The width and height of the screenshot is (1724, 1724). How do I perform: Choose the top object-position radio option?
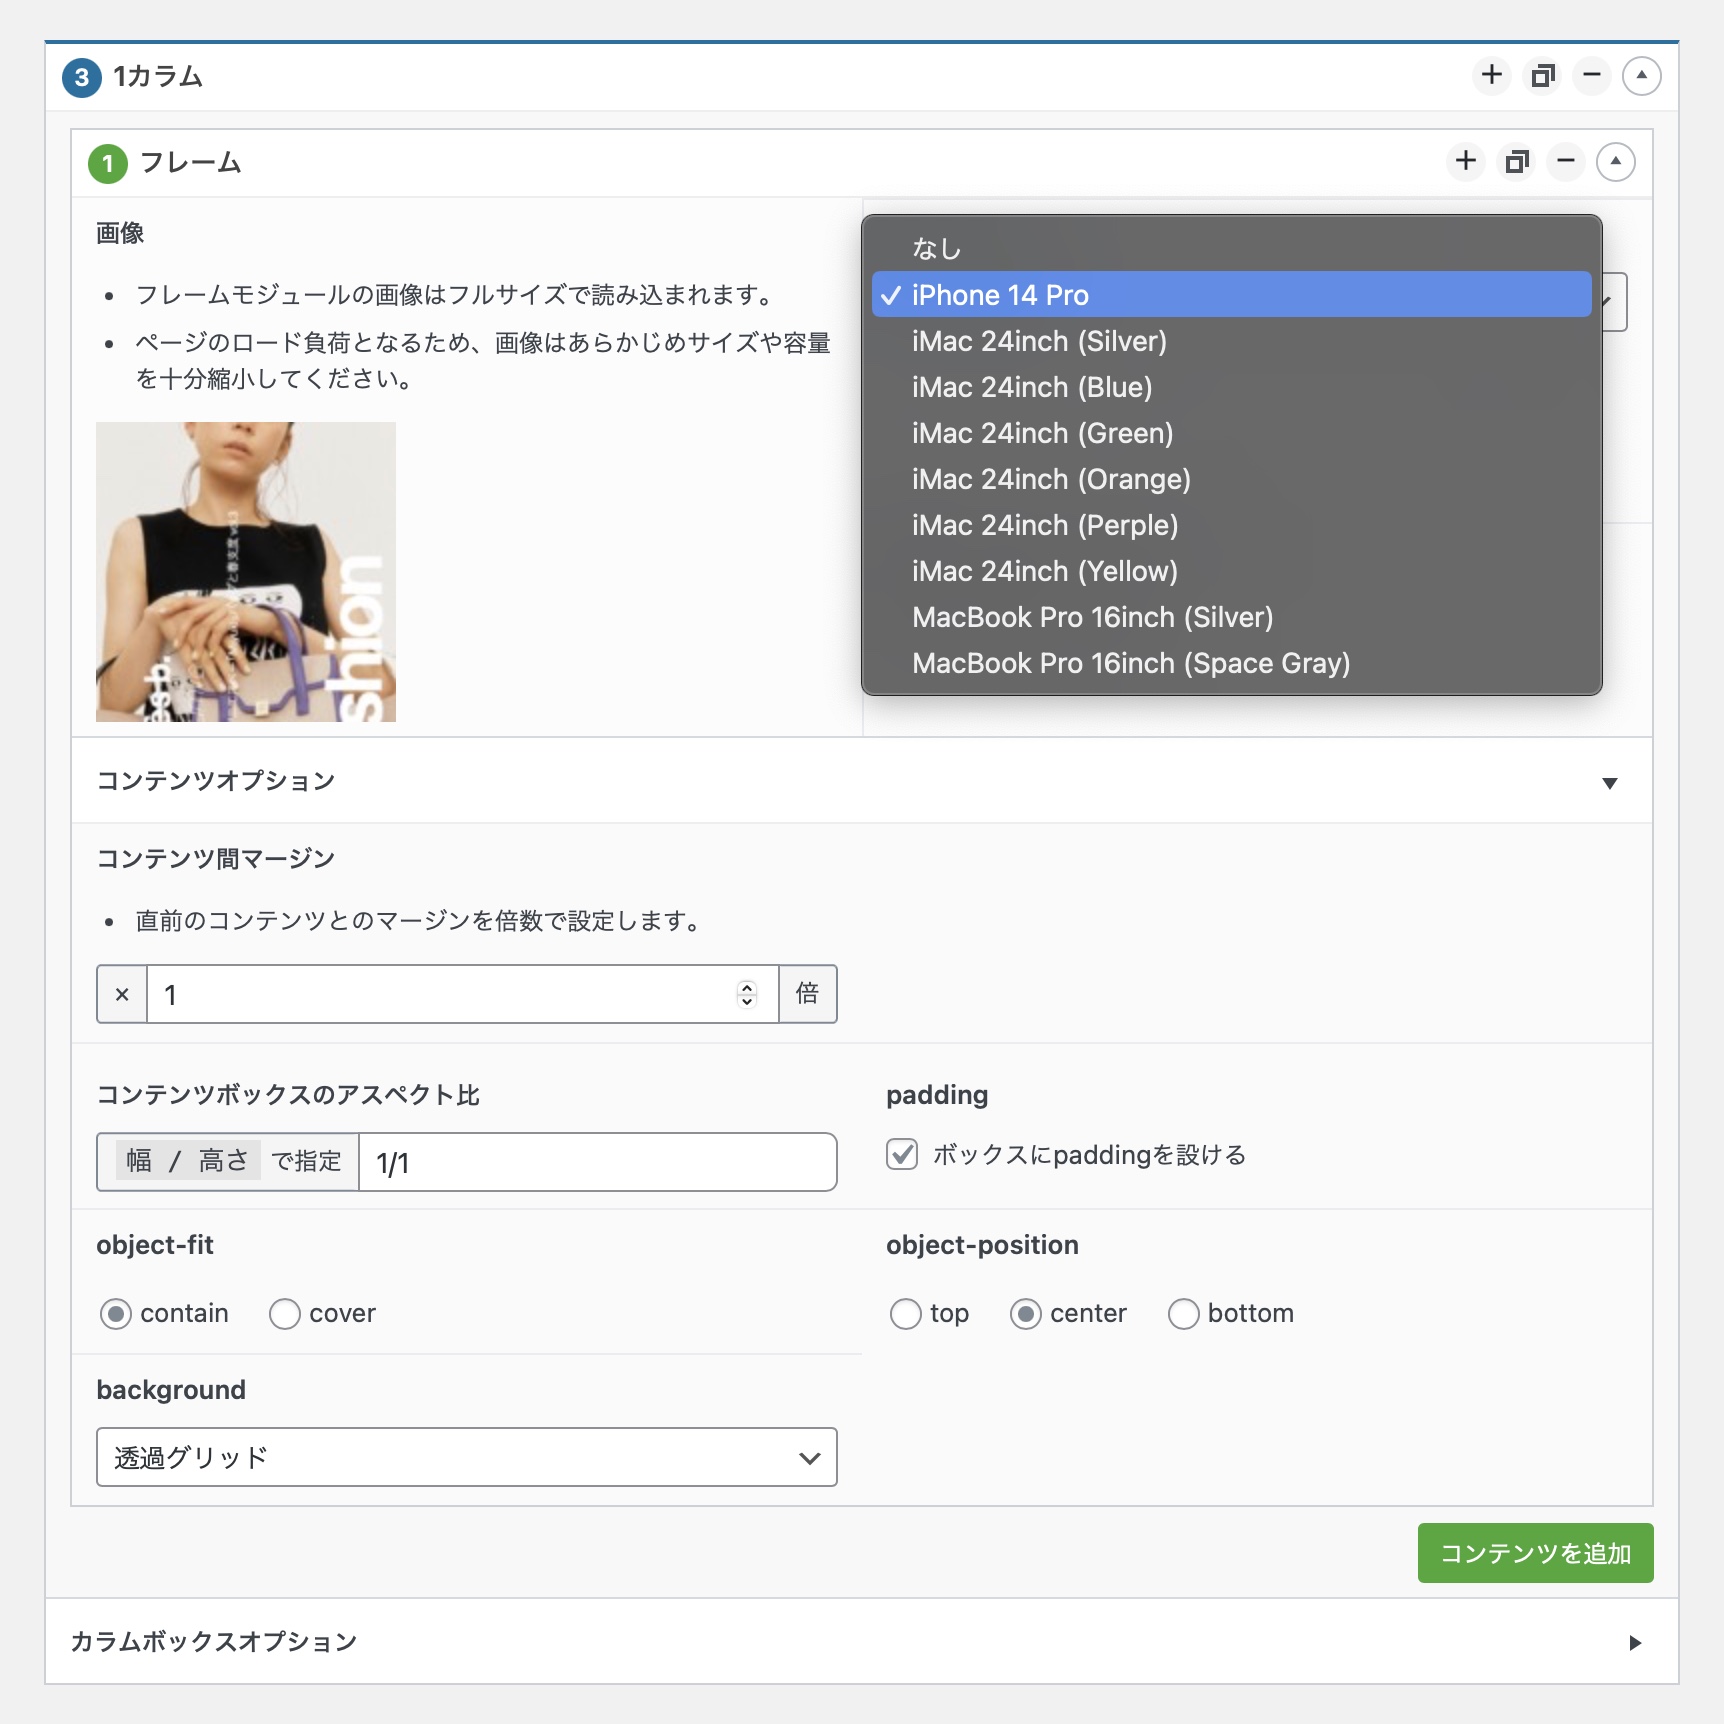tap(906, 1314)
